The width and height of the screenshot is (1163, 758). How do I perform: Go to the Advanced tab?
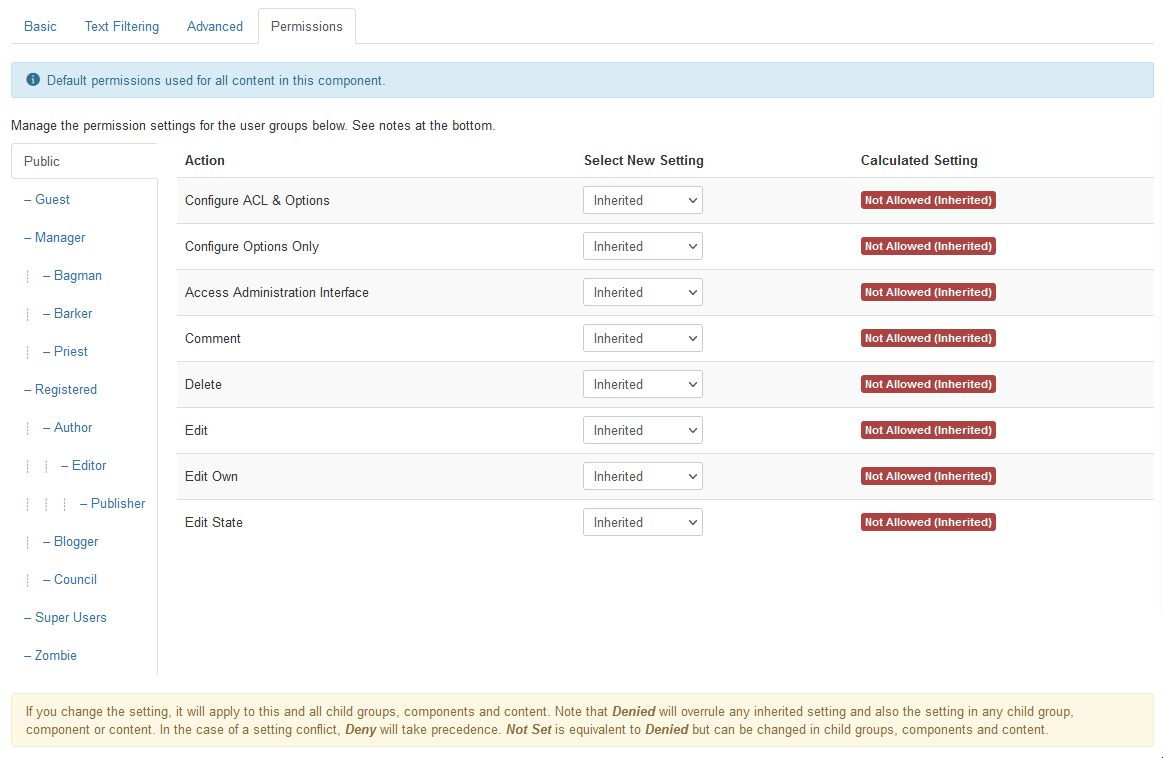coord(214,27)
